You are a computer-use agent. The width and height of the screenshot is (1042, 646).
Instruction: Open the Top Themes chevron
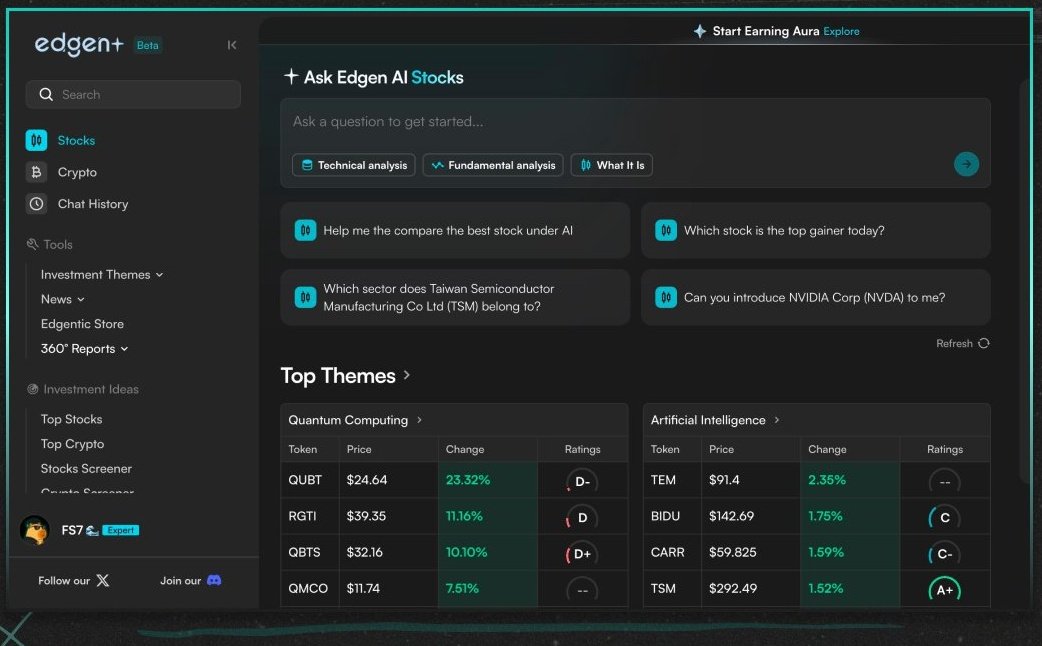tap(407, 375)
